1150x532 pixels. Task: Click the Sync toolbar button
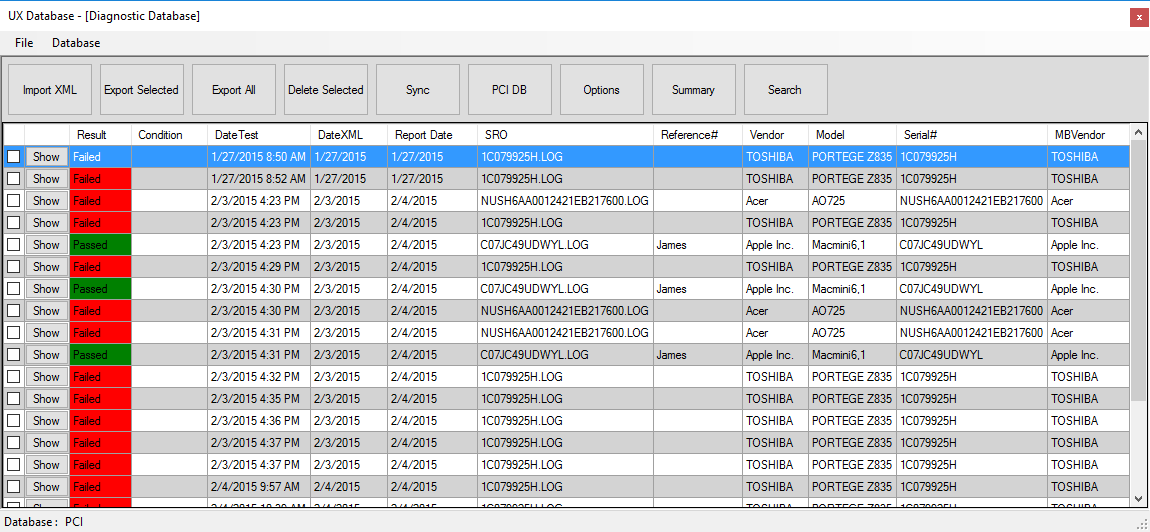tap(418, 90)
